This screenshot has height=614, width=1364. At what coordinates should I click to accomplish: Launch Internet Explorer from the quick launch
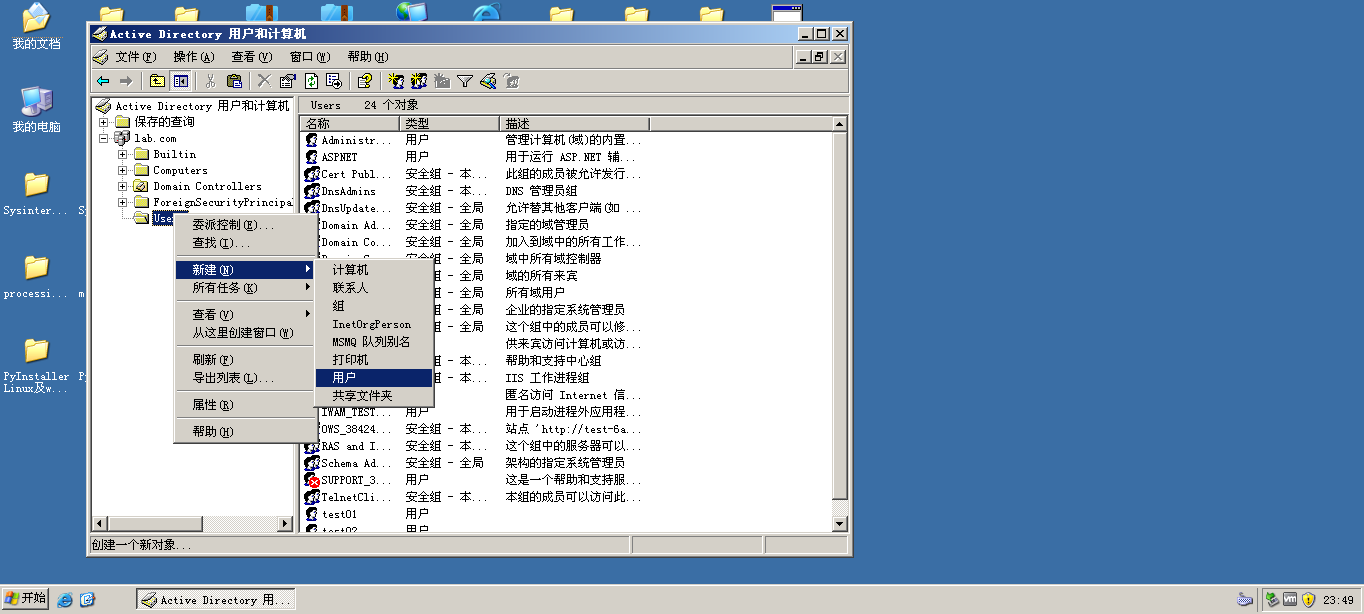66,600
